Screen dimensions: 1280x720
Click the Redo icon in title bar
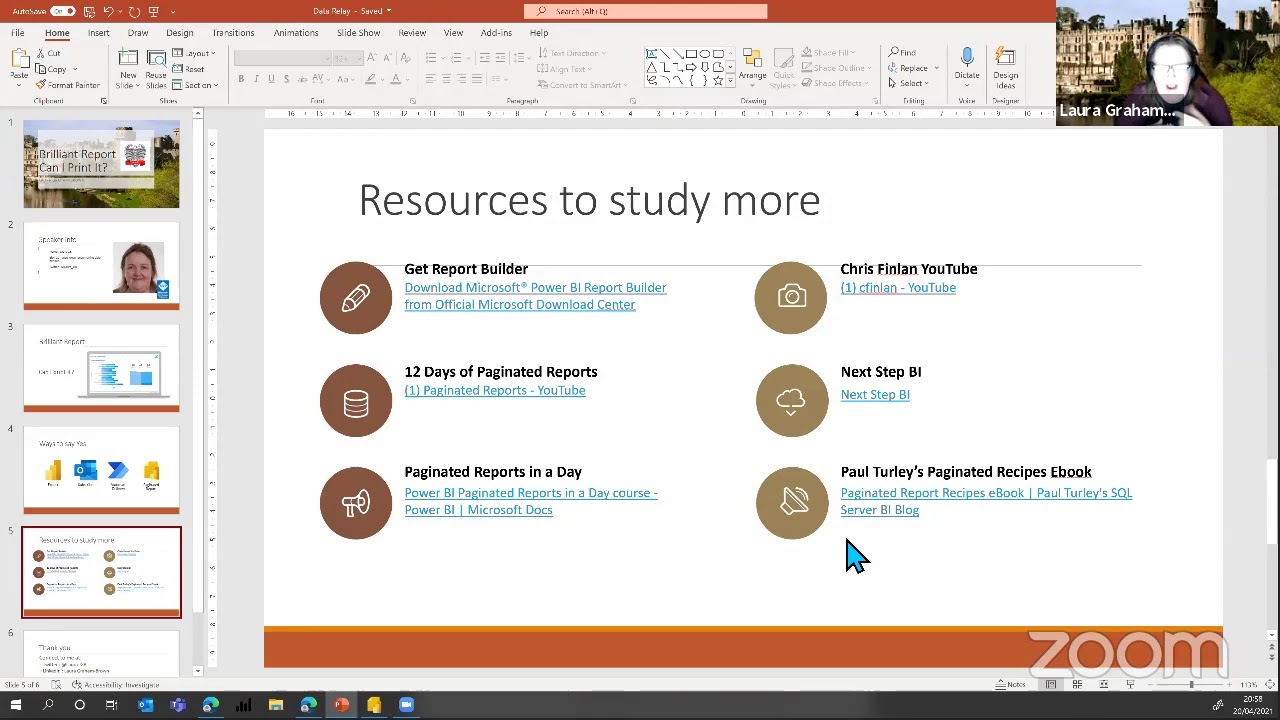click(134, 11)
